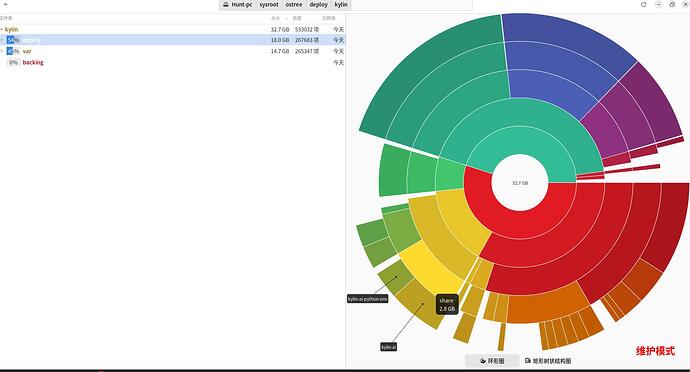Viewport: 690px width, 372px height.
Task: Click today's date in the backing row
Action: click(338, 63)
